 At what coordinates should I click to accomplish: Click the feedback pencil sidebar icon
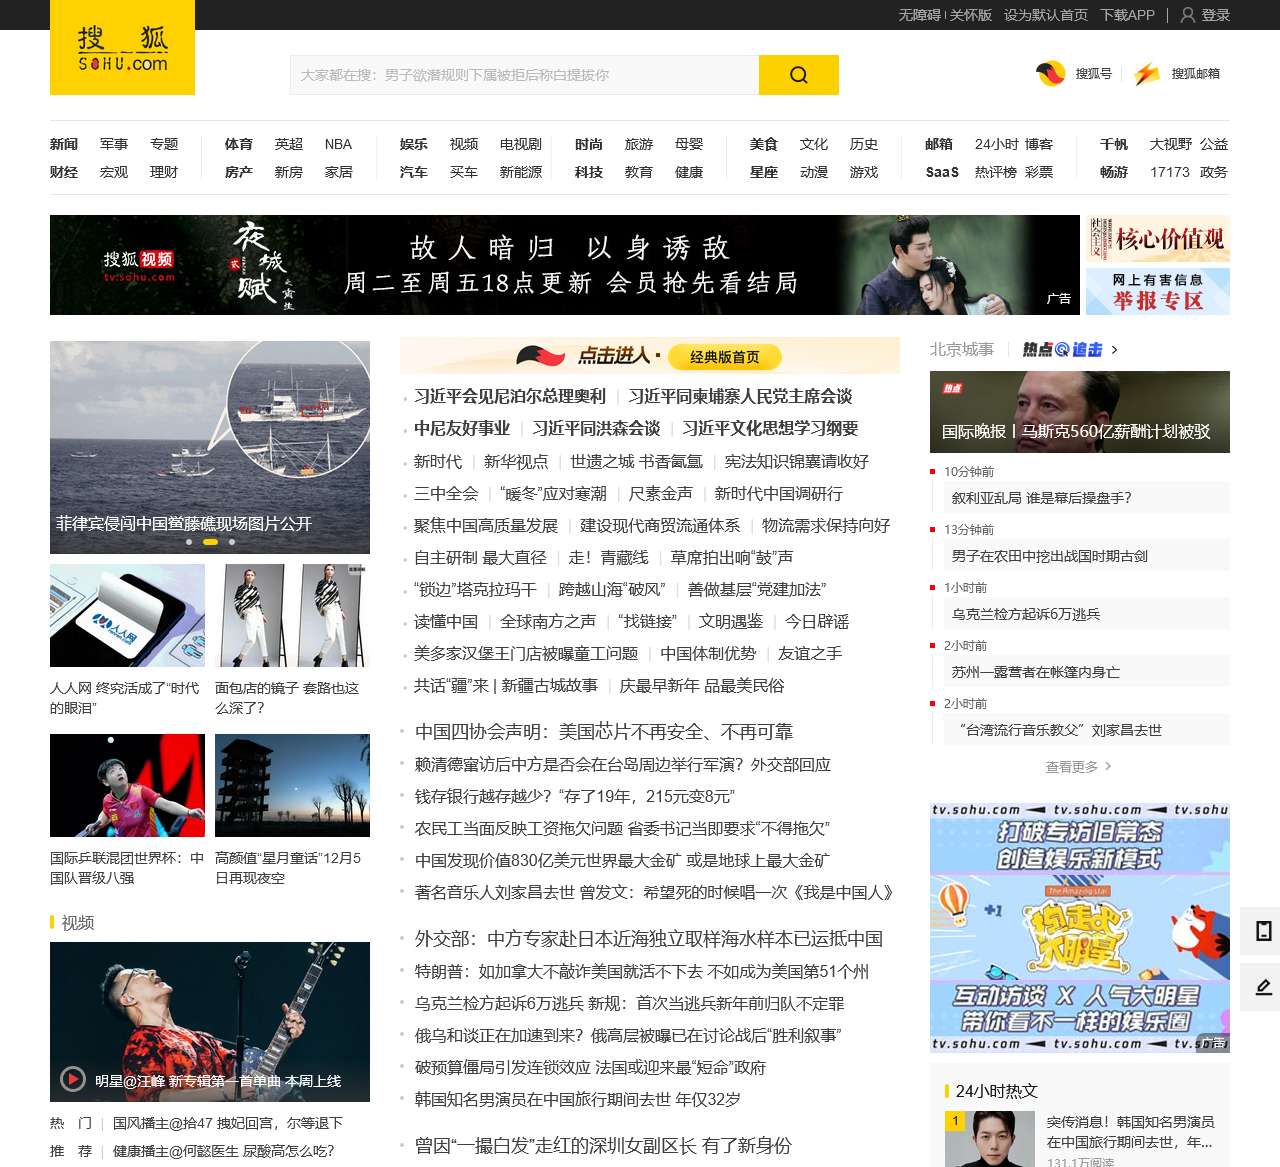pyautogui.click(x=1263, y=987)
